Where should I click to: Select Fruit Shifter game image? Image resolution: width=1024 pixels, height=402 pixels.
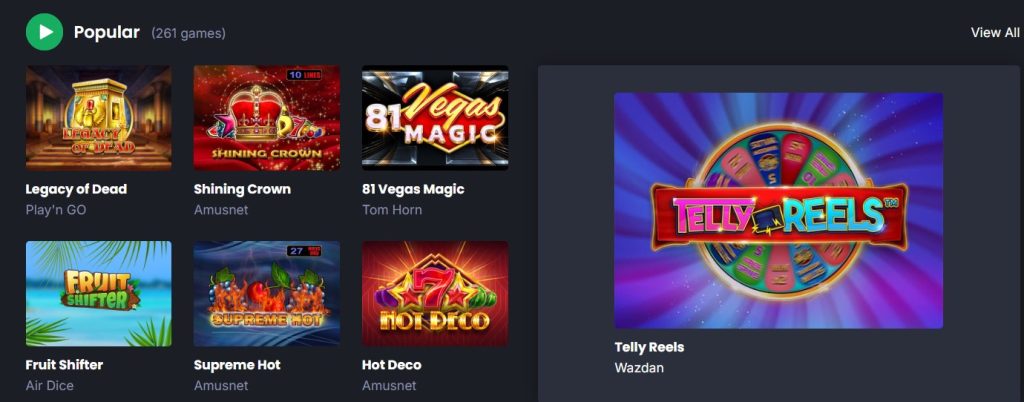coord(99,294)
